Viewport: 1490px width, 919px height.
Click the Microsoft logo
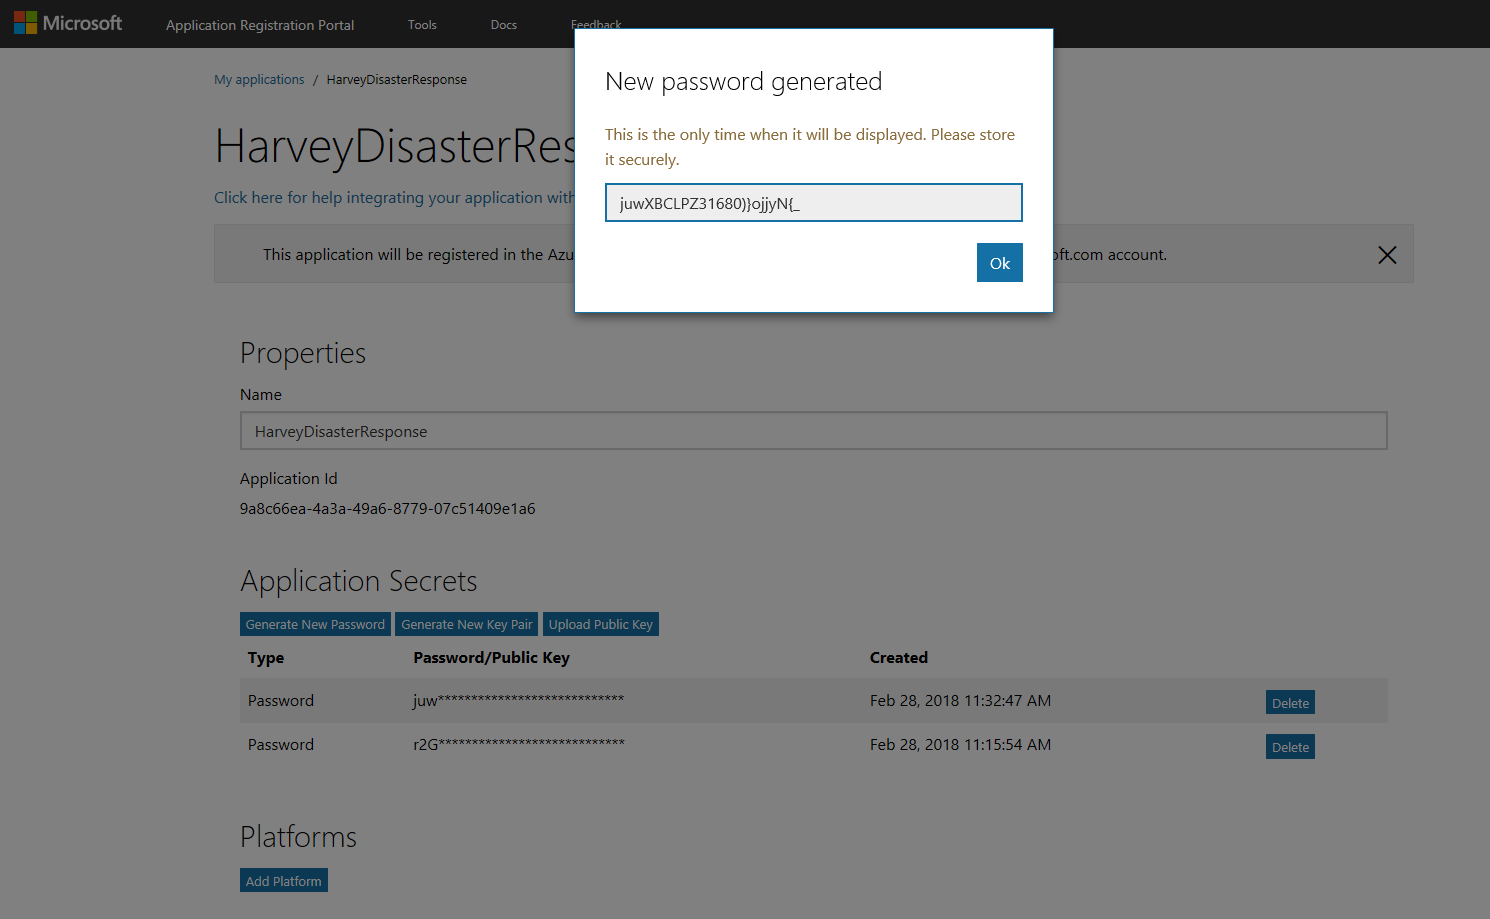(x=68, y=23)
